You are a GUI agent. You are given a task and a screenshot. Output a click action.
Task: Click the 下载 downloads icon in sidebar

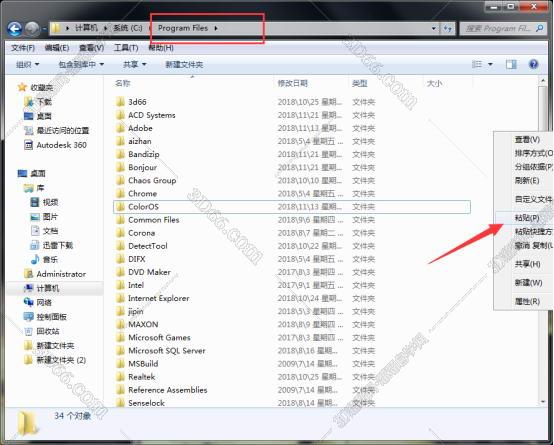pos(29,102)
